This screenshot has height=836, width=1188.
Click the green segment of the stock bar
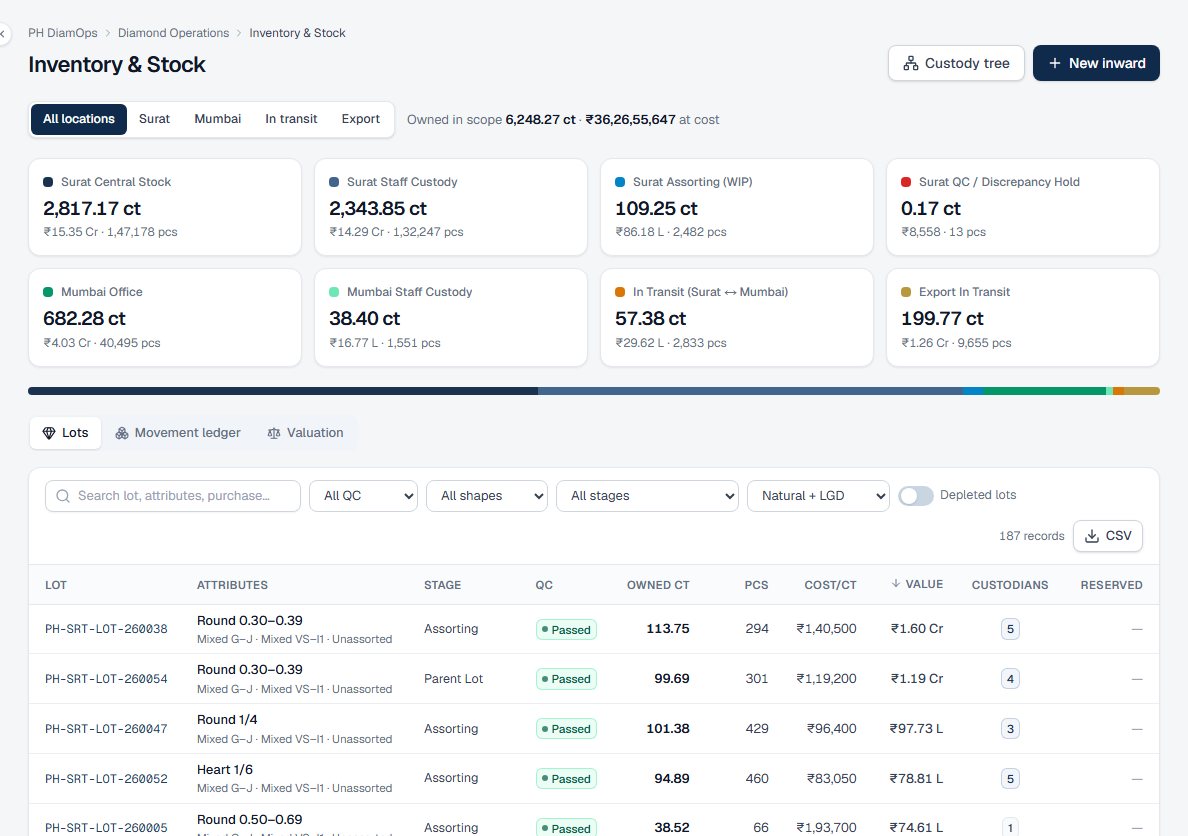tap(1045, 391)
